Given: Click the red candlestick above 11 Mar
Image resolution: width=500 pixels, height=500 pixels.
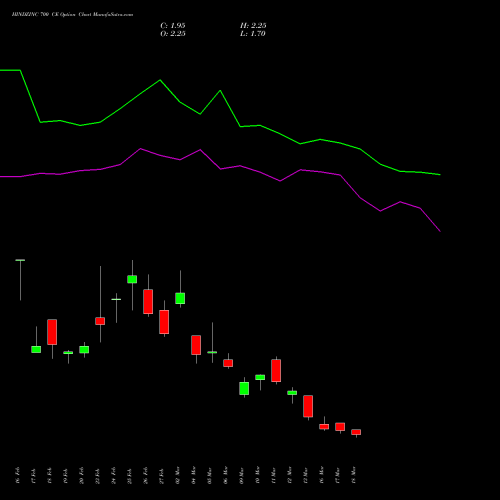Looking at the screenshot, I should click(276, 370).
